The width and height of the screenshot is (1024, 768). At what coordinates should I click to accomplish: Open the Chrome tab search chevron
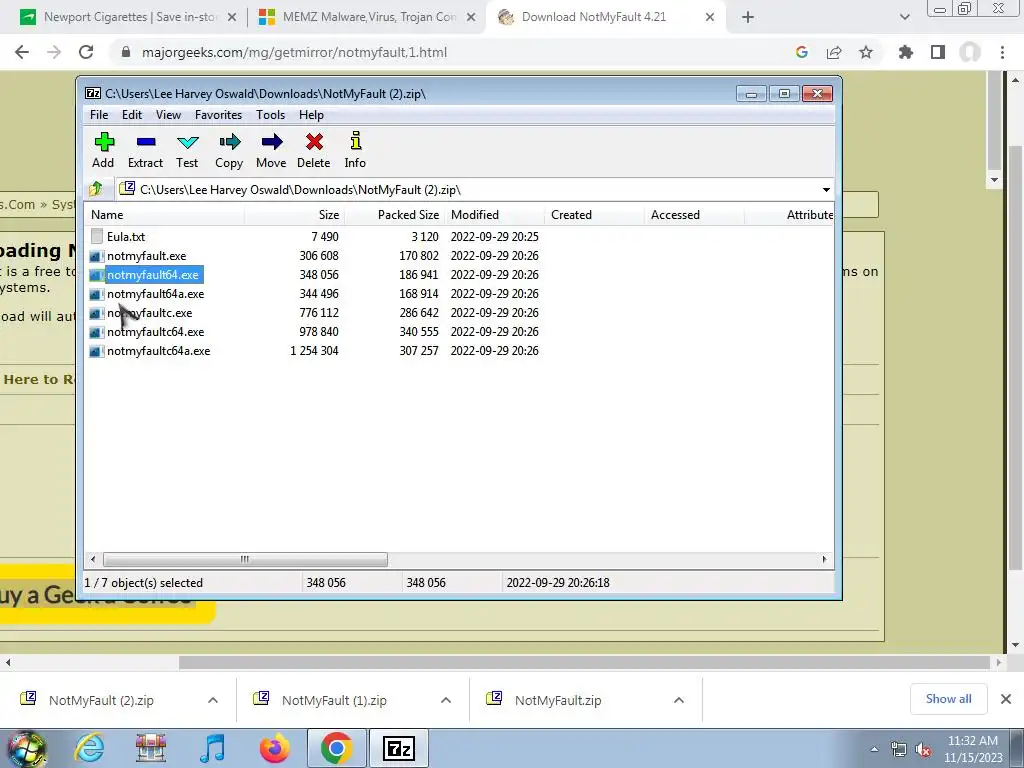click(x=904, y=18)
